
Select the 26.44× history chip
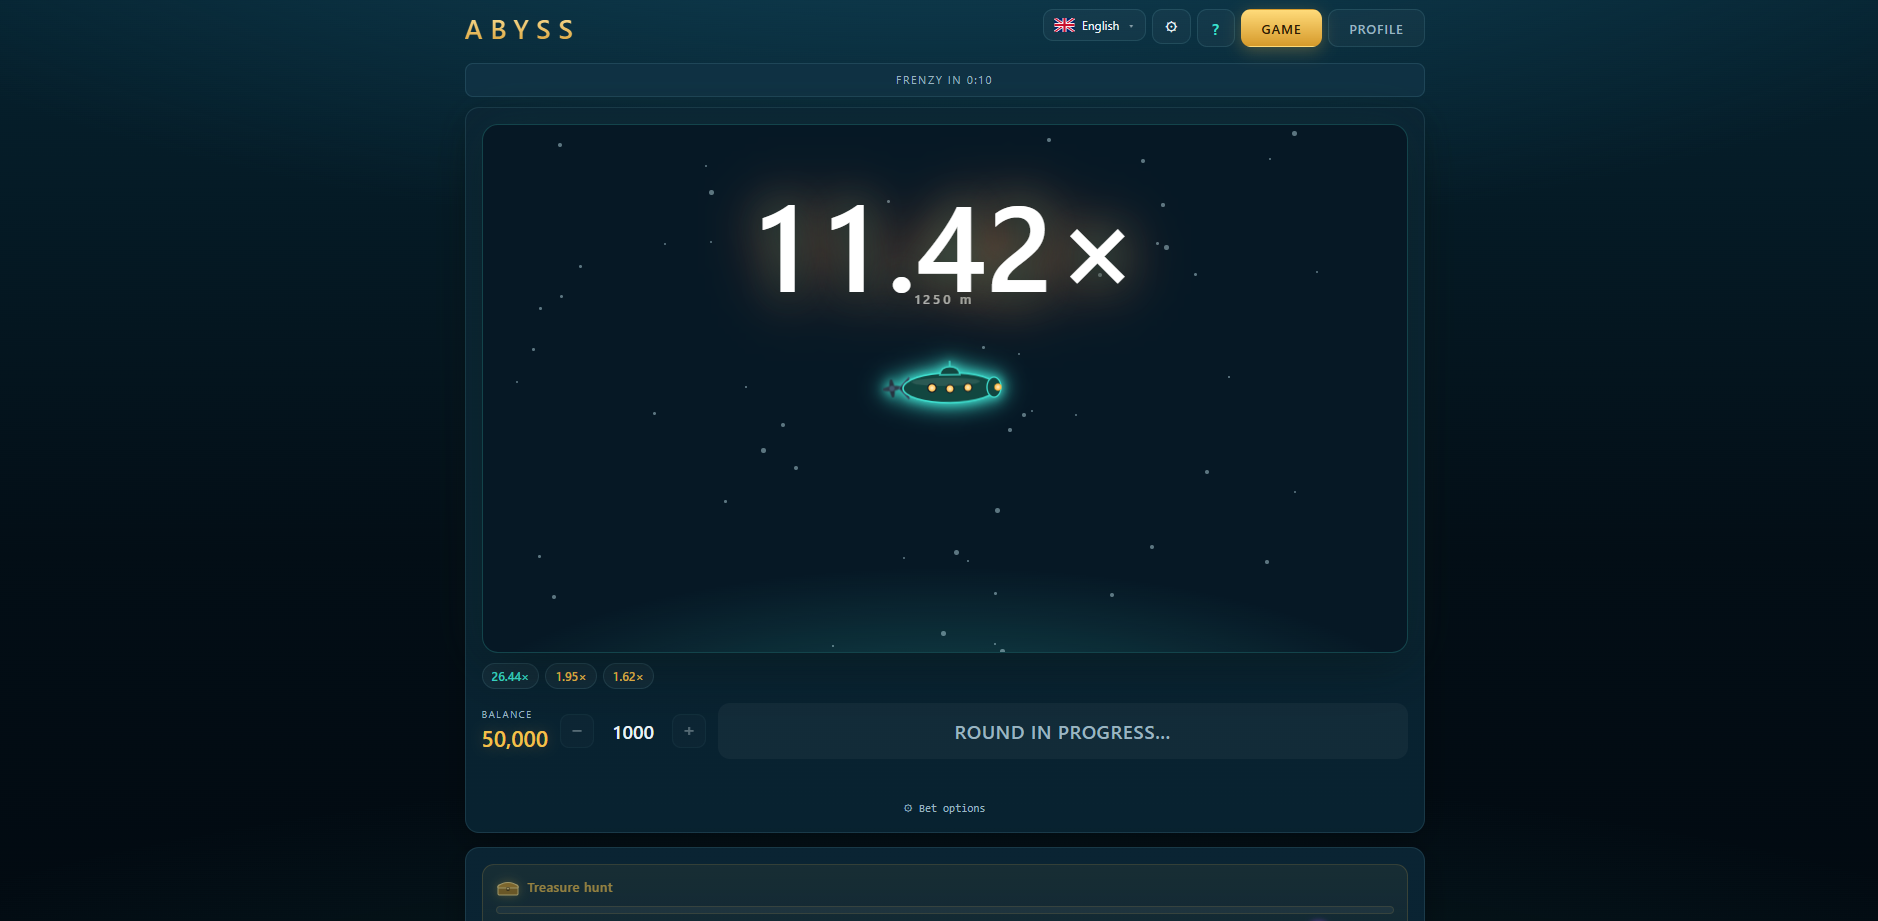(x=510, y=677)
